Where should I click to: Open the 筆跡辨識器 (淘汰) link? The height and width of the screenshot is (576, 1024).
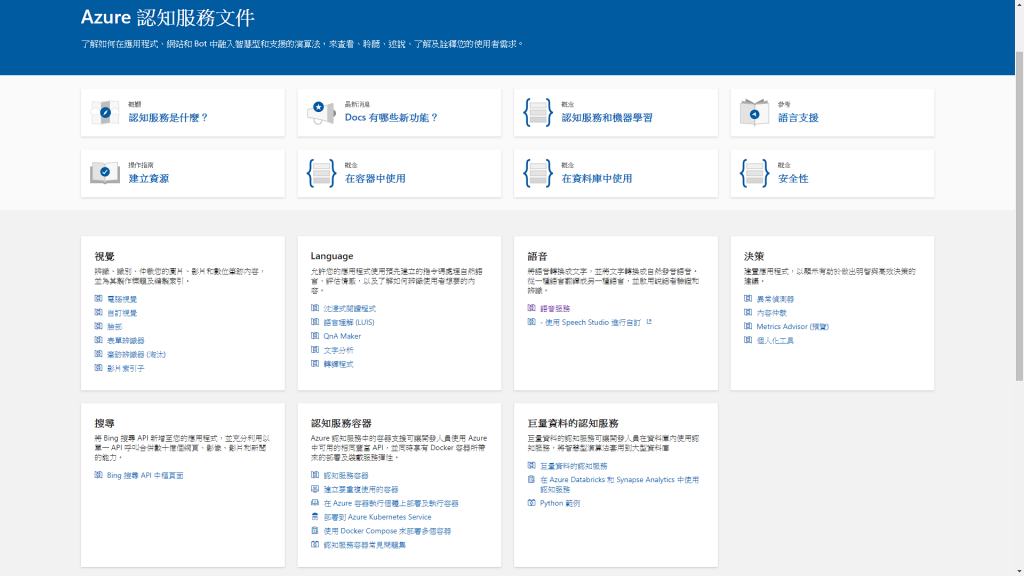(136, 355)
